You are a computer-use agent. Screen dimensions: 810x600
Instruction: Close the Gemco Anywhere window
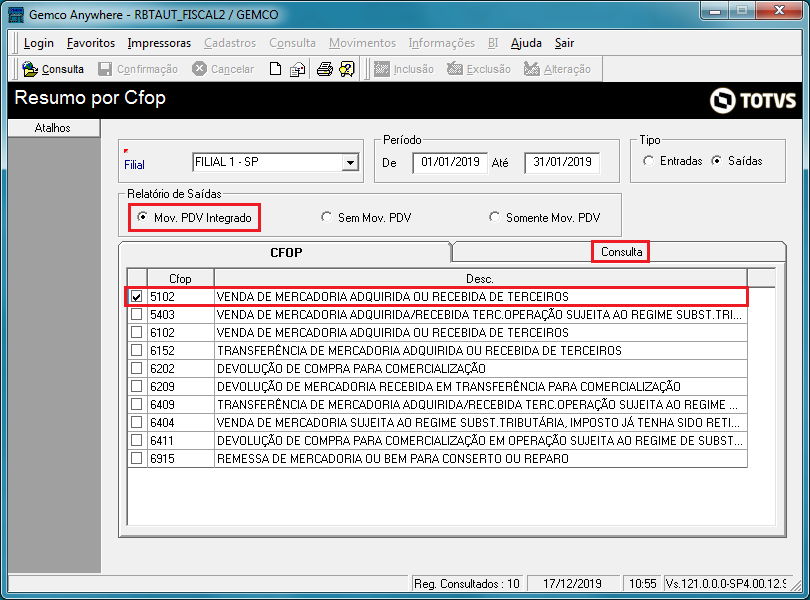(779, 10)
